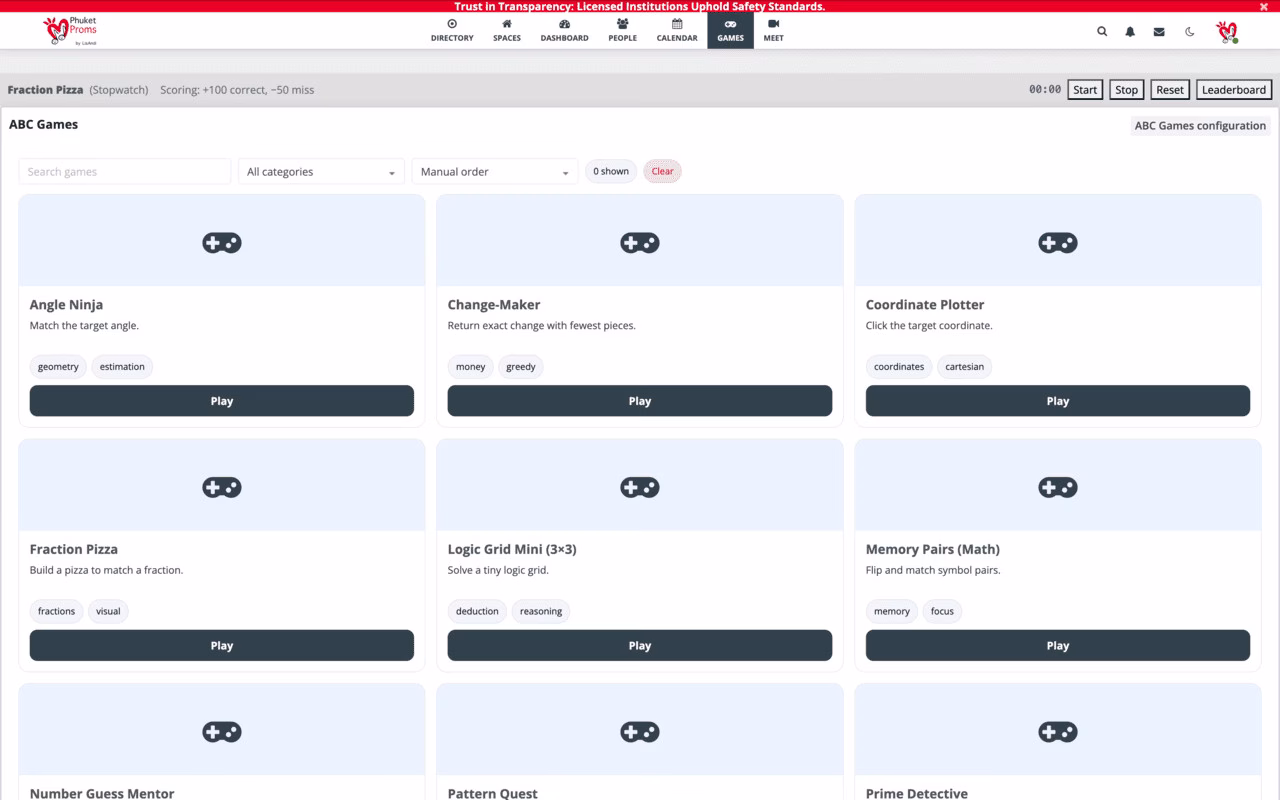Viewport: 1280px width, 800px height.
Task: Click the Change-Maker gamepad thumbnail
Action: coord(640,242)
